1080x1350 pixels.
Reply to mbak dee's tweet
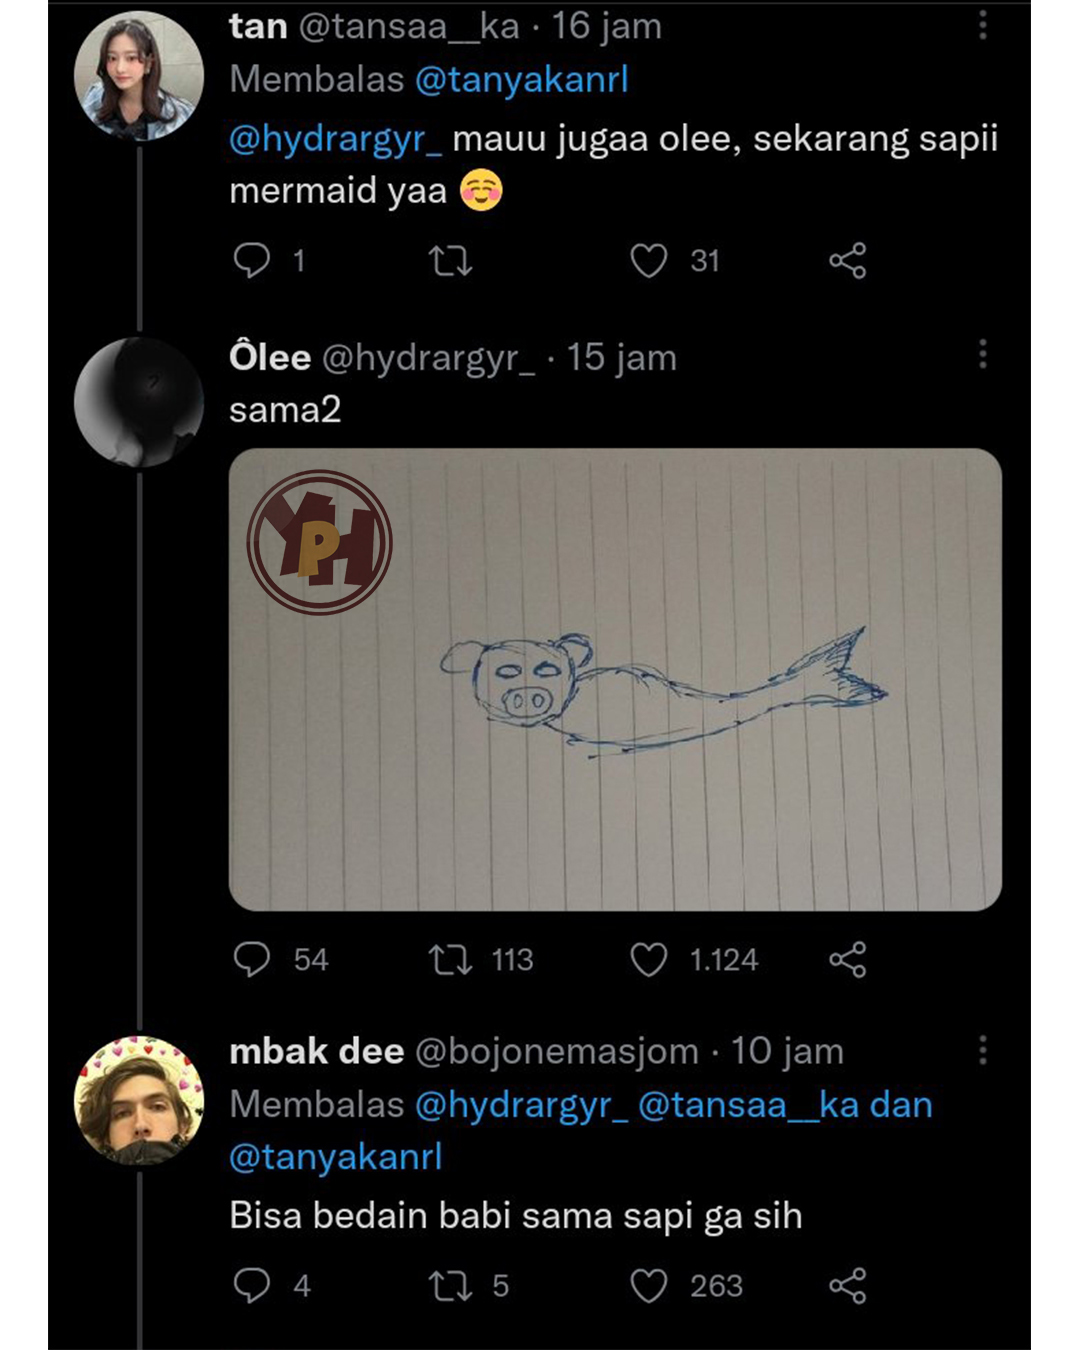pos(252,1285)
